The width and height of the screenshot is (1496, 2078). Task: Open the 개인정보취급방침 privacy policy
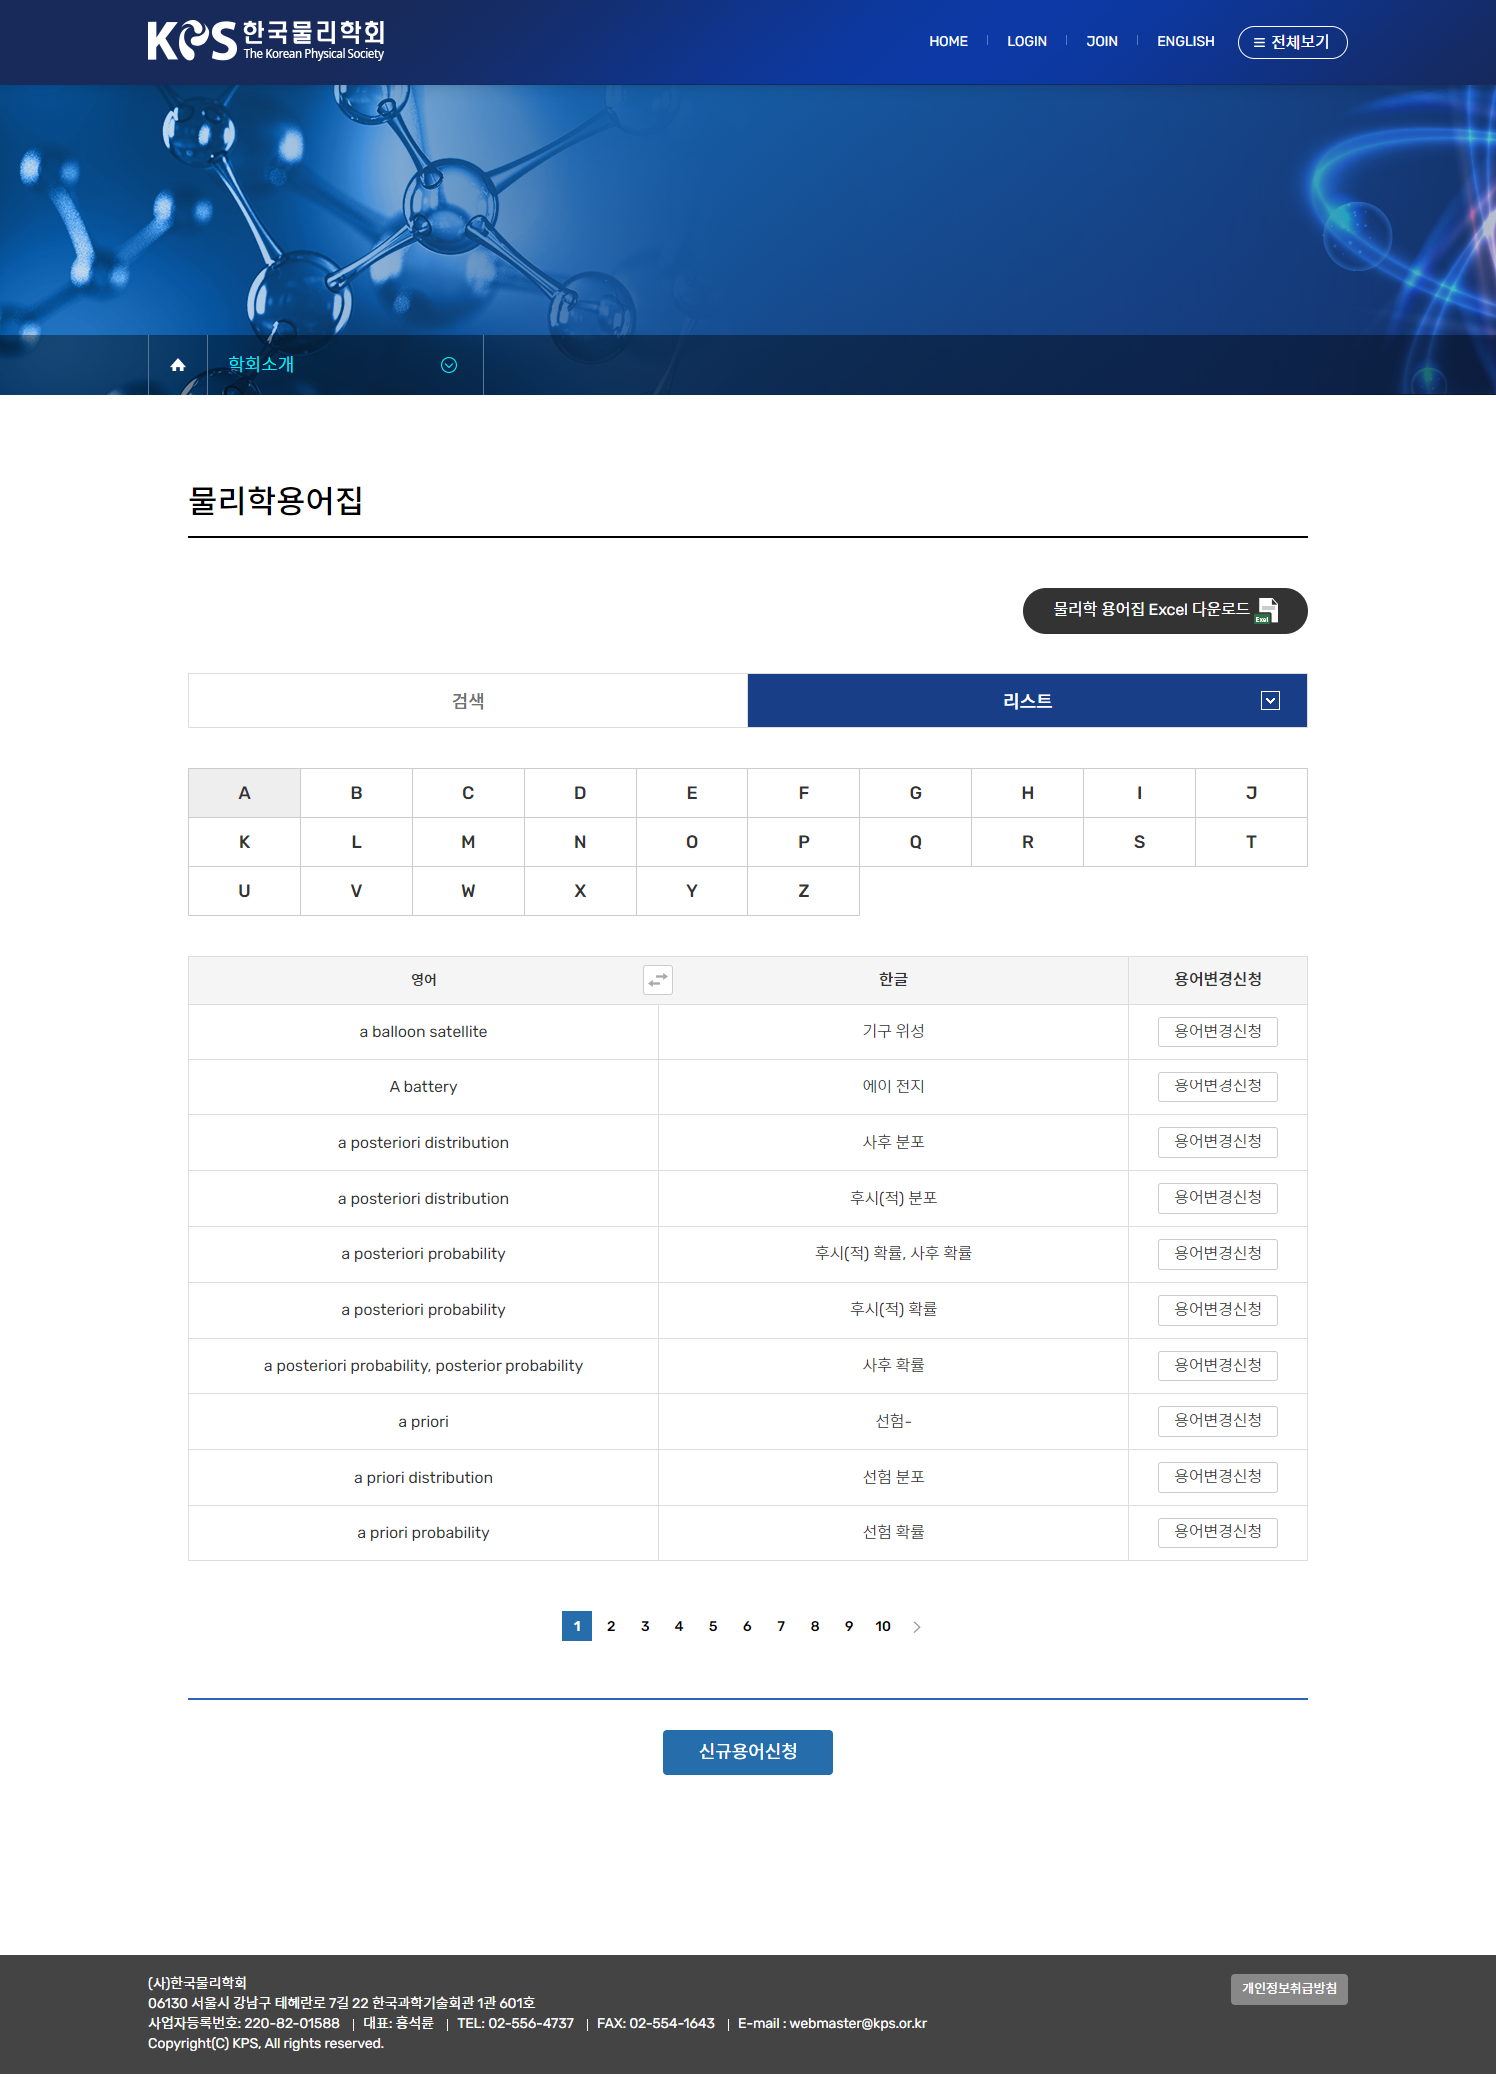pyautogui.click(x=1288, y=1989)
